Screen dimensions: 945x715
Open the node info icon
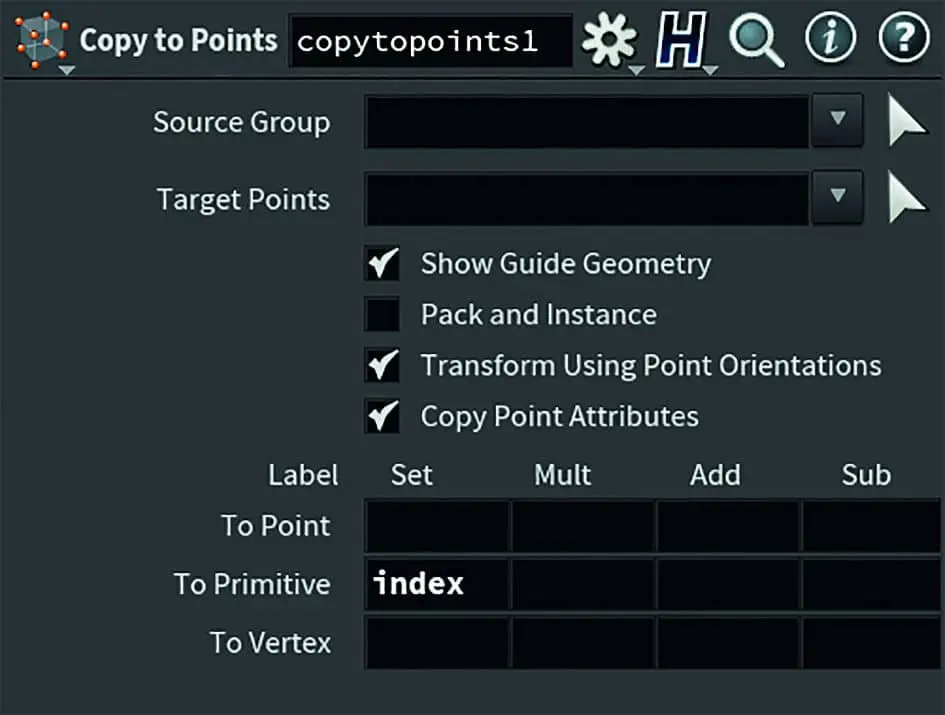[830, 40]
